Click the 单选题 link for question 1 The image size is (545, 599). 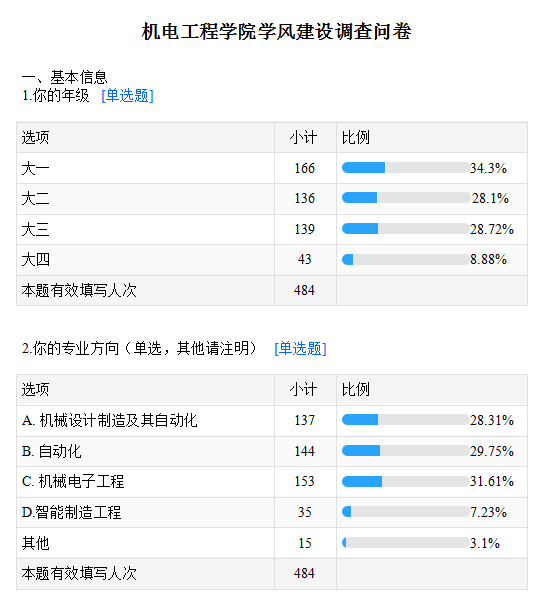(127, 96)
